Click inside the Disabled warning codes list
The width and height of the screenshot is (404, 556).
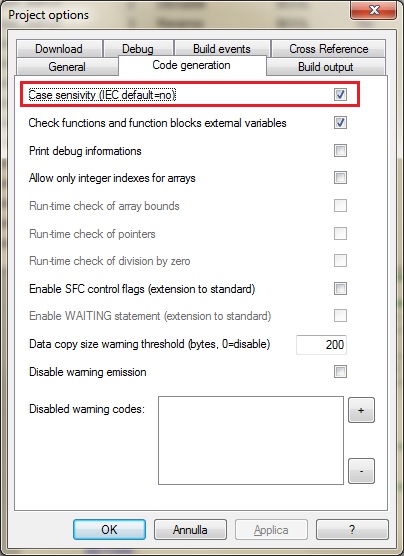tap(251, 440)
